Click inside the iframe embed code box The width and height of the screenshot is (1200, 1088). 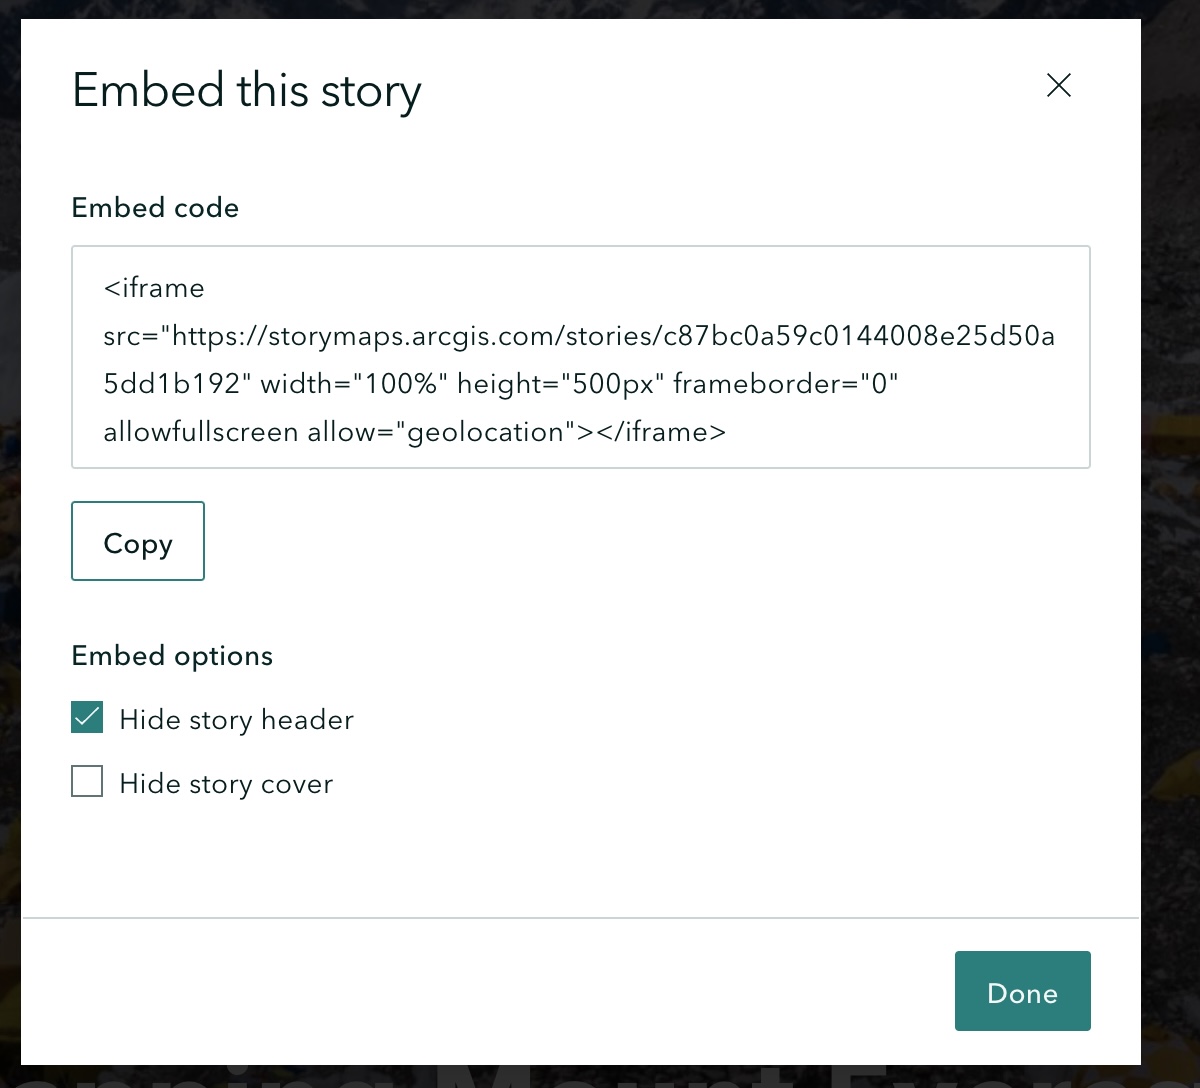580,357
